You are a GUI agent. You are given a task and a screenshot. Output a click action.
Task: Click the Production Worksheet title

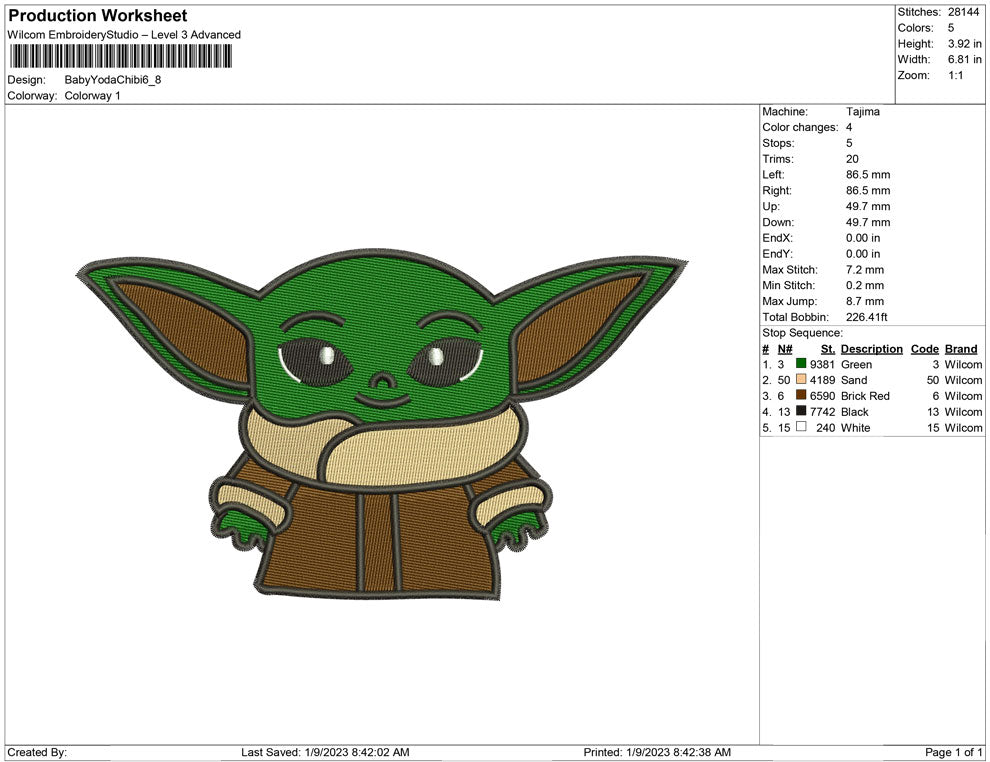[x=97, y=16]
